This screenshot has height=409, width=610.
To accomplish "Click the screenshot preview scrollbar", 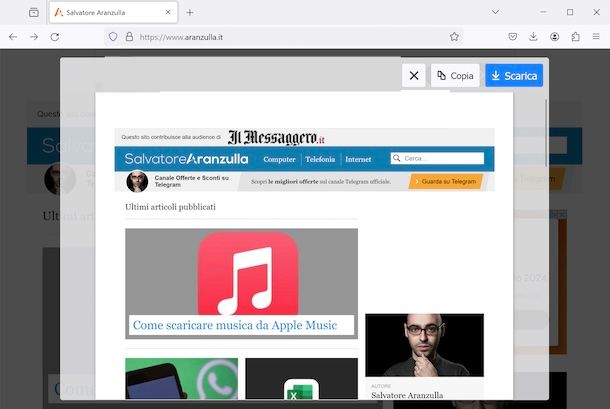I will (546, 132).
